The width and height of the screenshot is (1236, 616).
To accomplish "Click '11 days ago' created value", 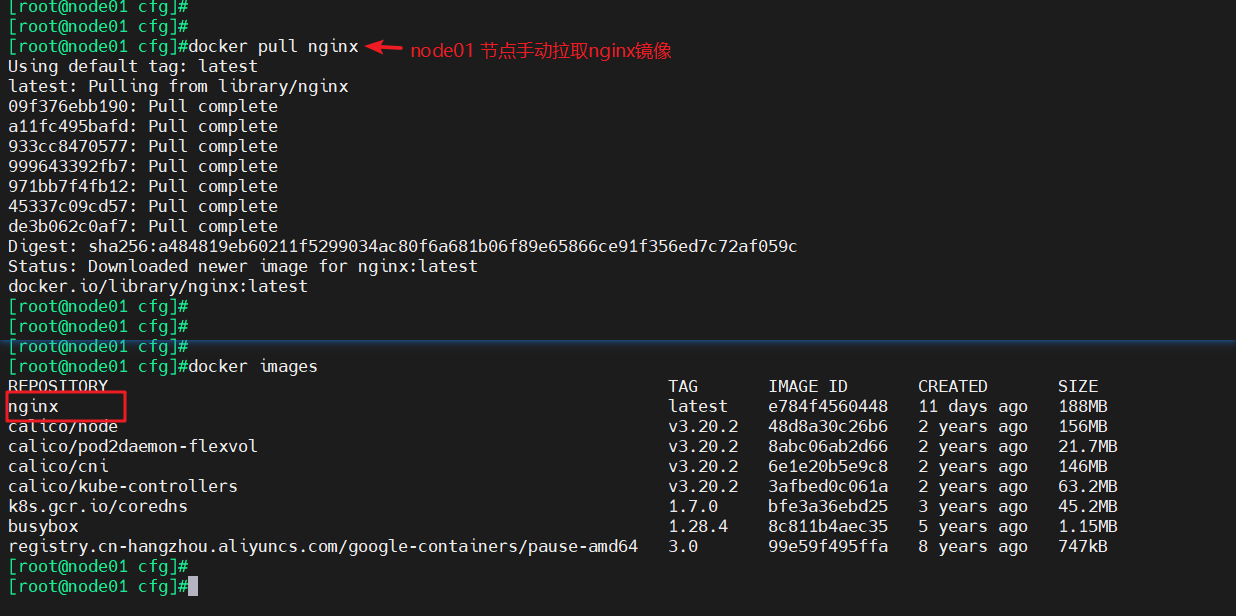I will click(973, 406).
